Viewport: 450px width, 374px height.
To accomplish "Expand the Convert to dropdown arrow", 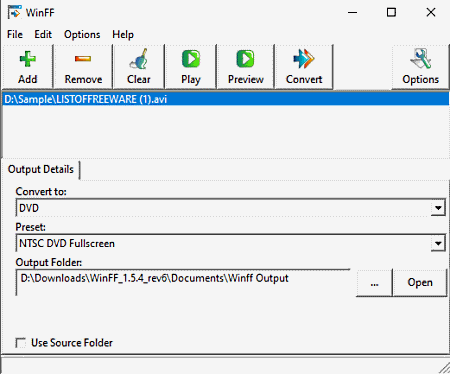I will coord(438,208).
